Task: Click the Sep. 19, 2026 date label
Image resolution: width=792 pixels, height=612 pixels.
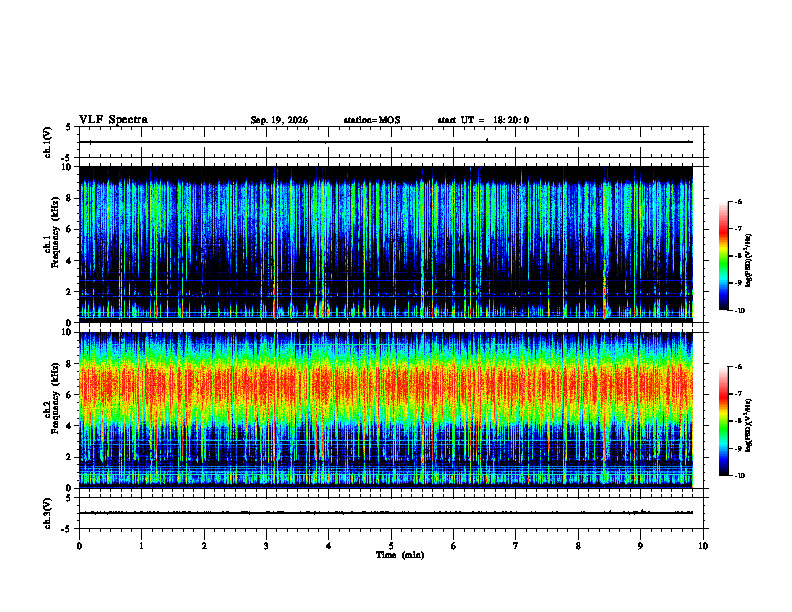Action: pyautogui.click(x=279, y=120)
